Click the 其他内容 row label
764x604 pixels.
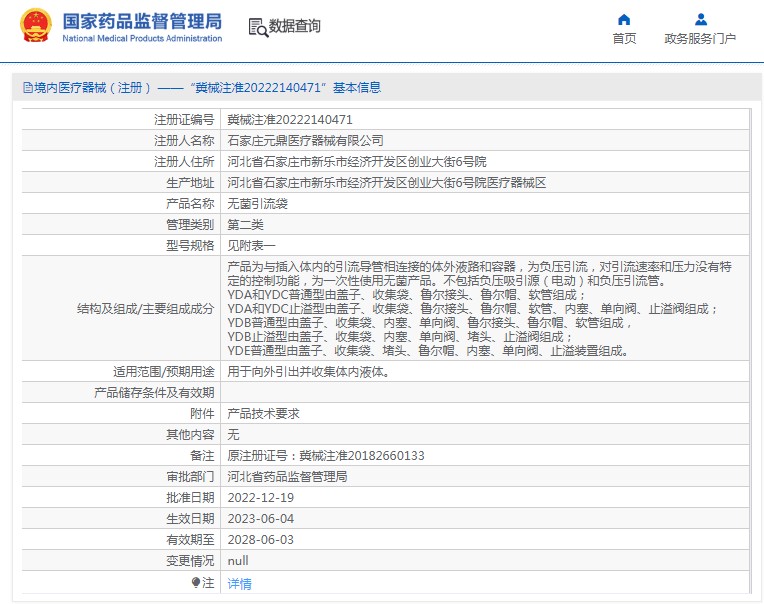coord(190,434)
